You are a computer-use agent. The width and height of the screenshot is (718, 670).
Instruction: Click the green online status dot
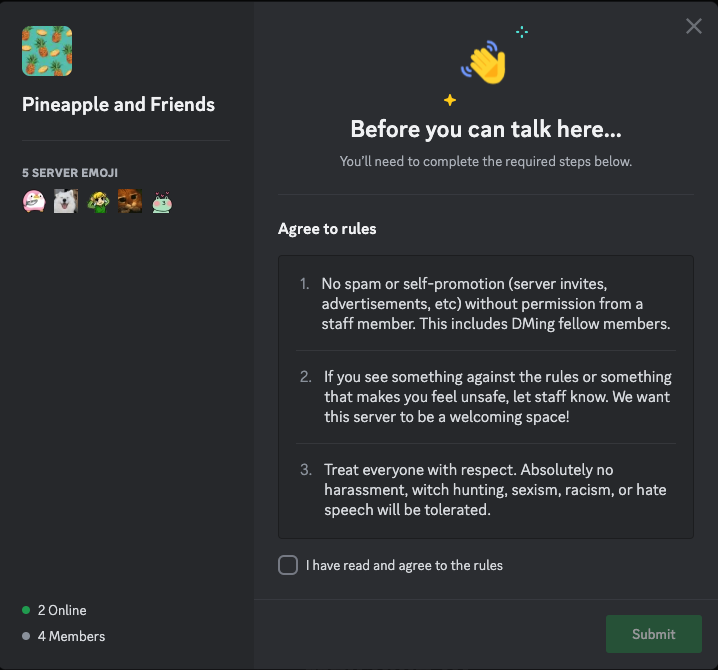pyautogui.click(x=26, y=610)
